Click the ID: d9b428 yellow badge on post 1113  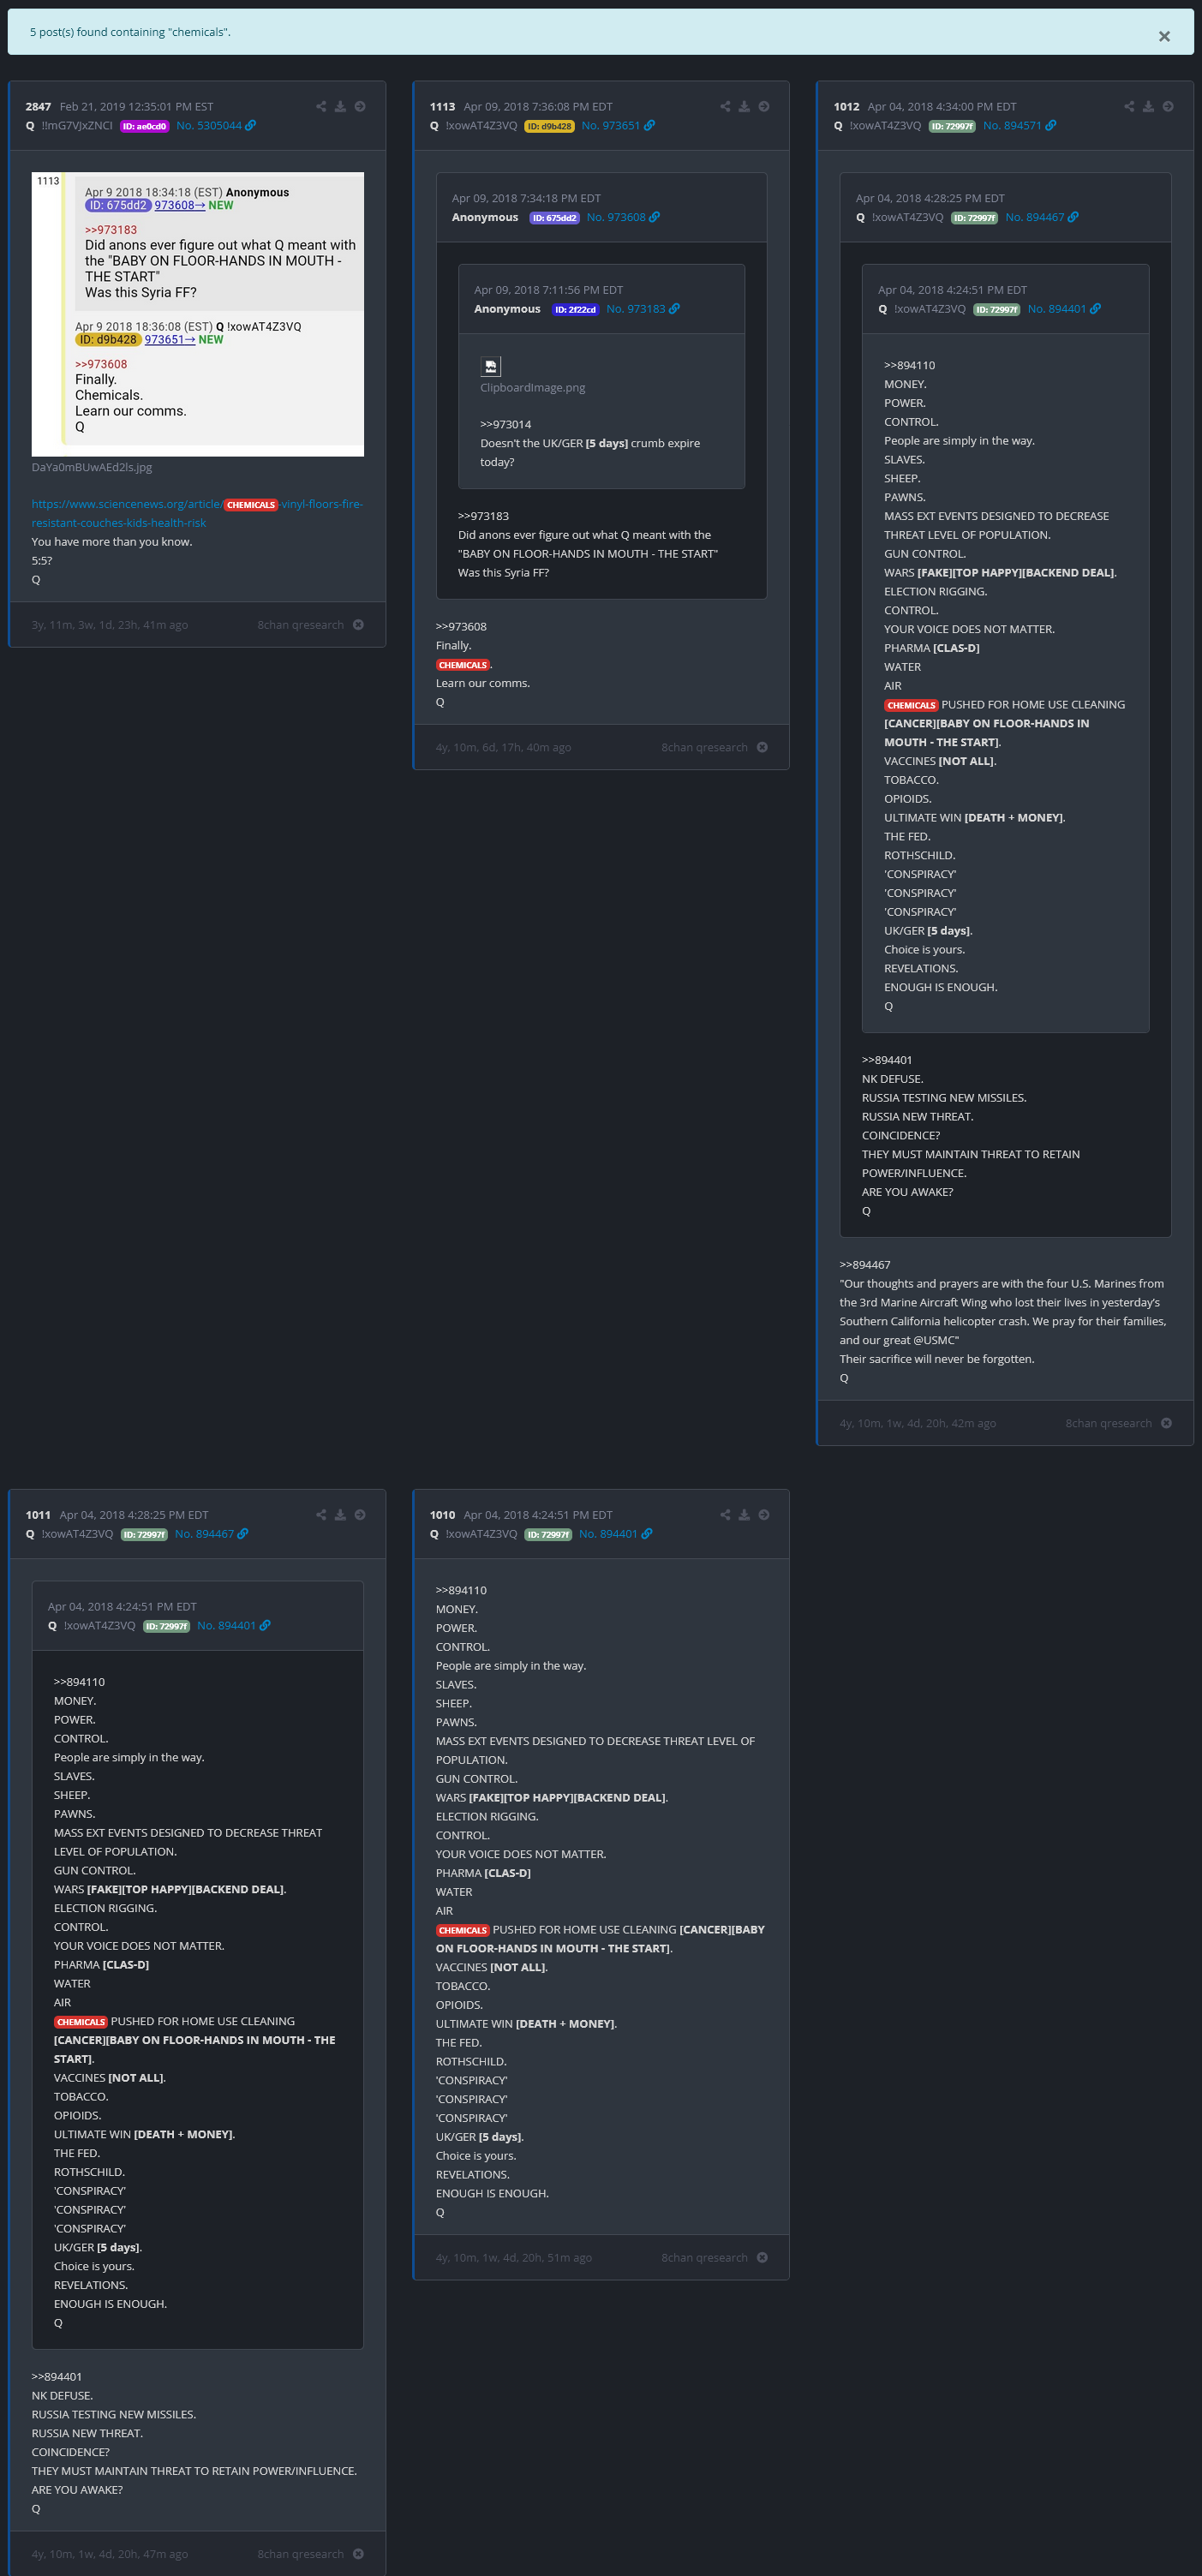[549, 126]
